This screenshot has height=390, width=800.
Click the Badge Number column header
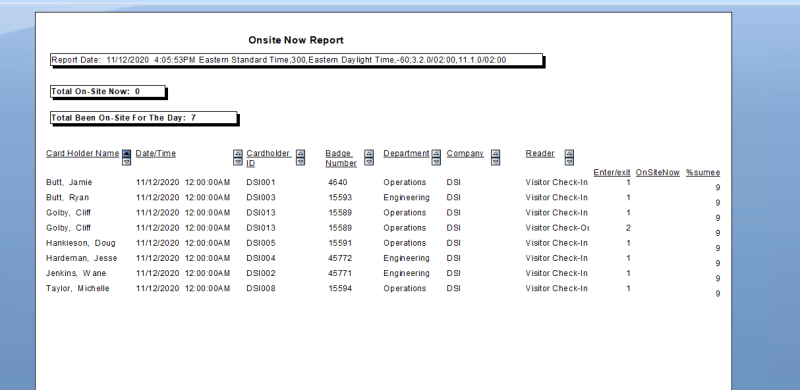[341, 158]
